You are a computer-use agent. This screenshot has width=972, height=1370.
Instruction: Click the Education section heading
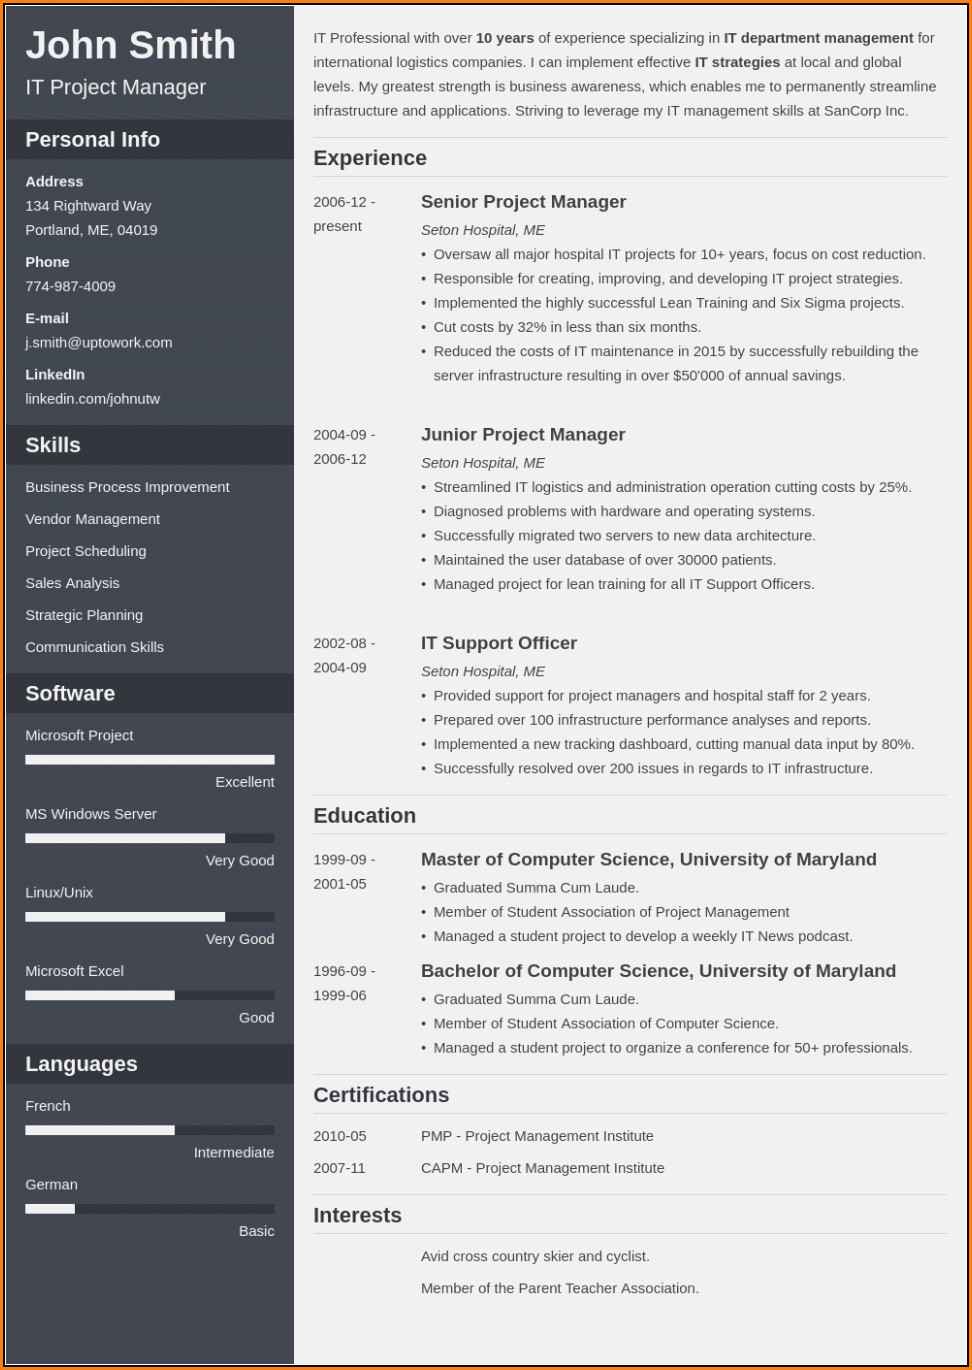tap(365, 816)
